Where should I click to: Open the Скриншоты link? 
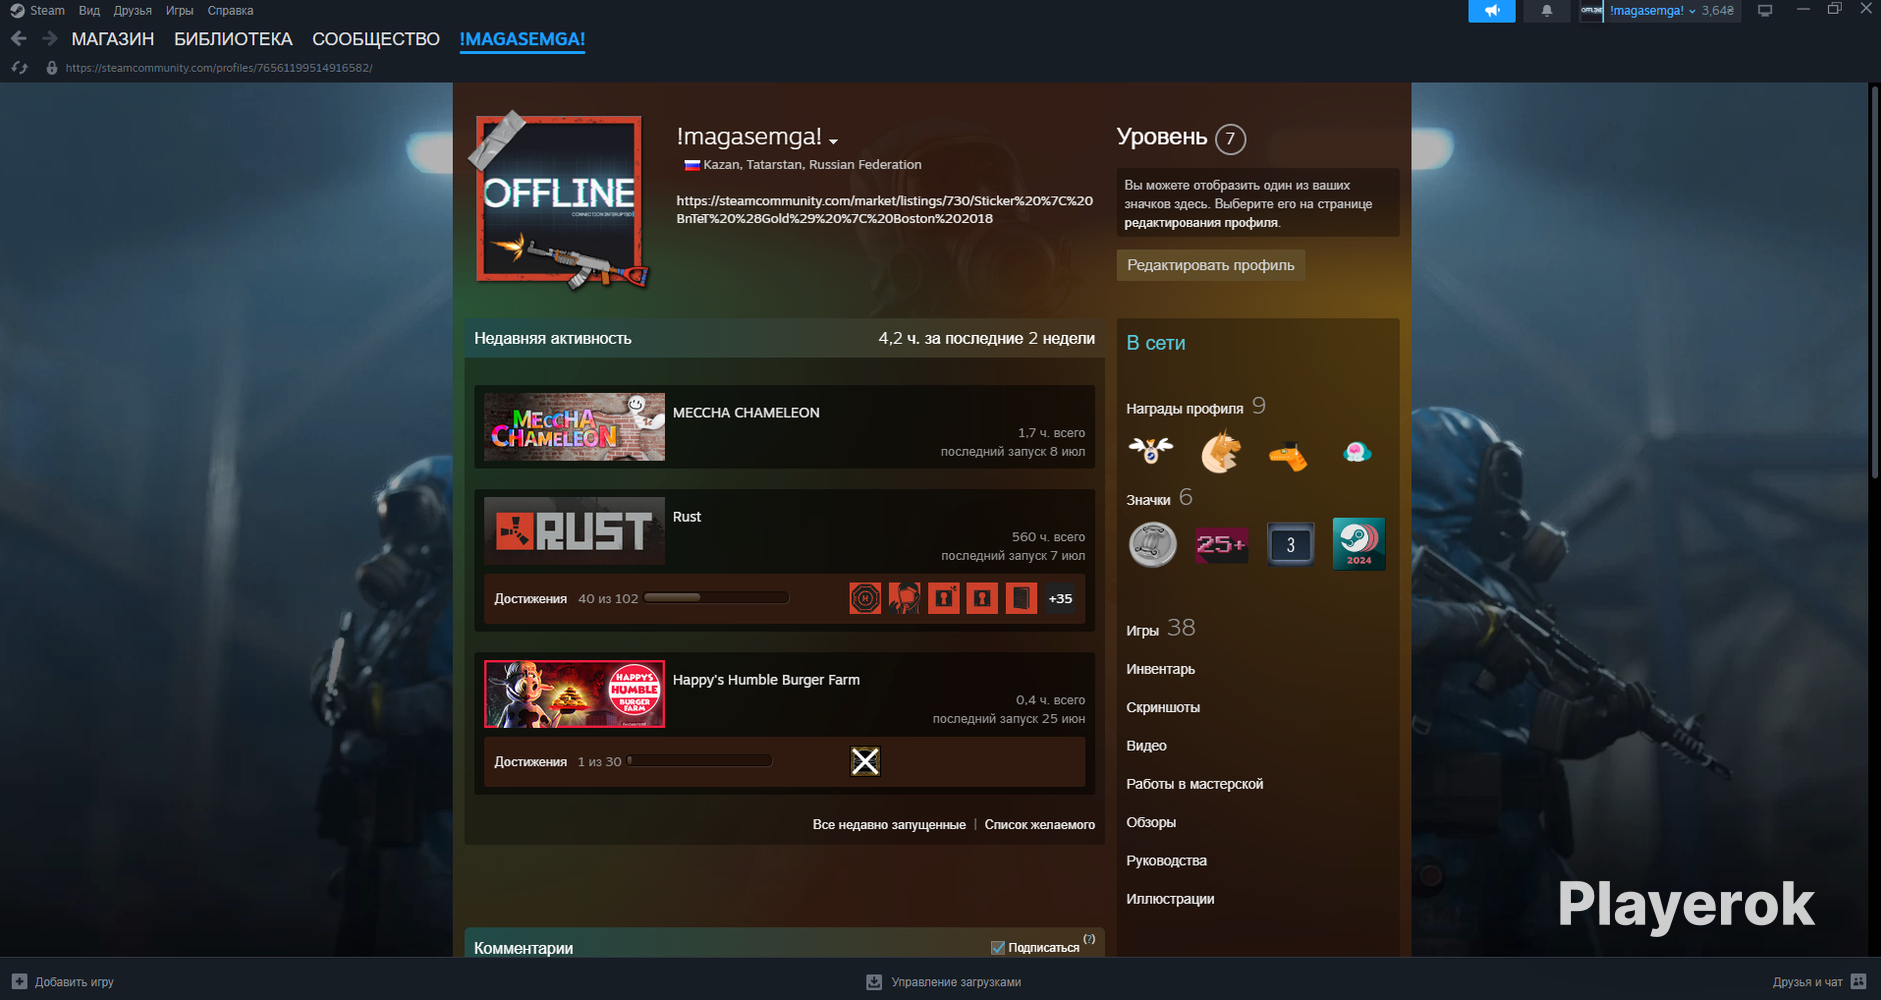(1163, 707)
